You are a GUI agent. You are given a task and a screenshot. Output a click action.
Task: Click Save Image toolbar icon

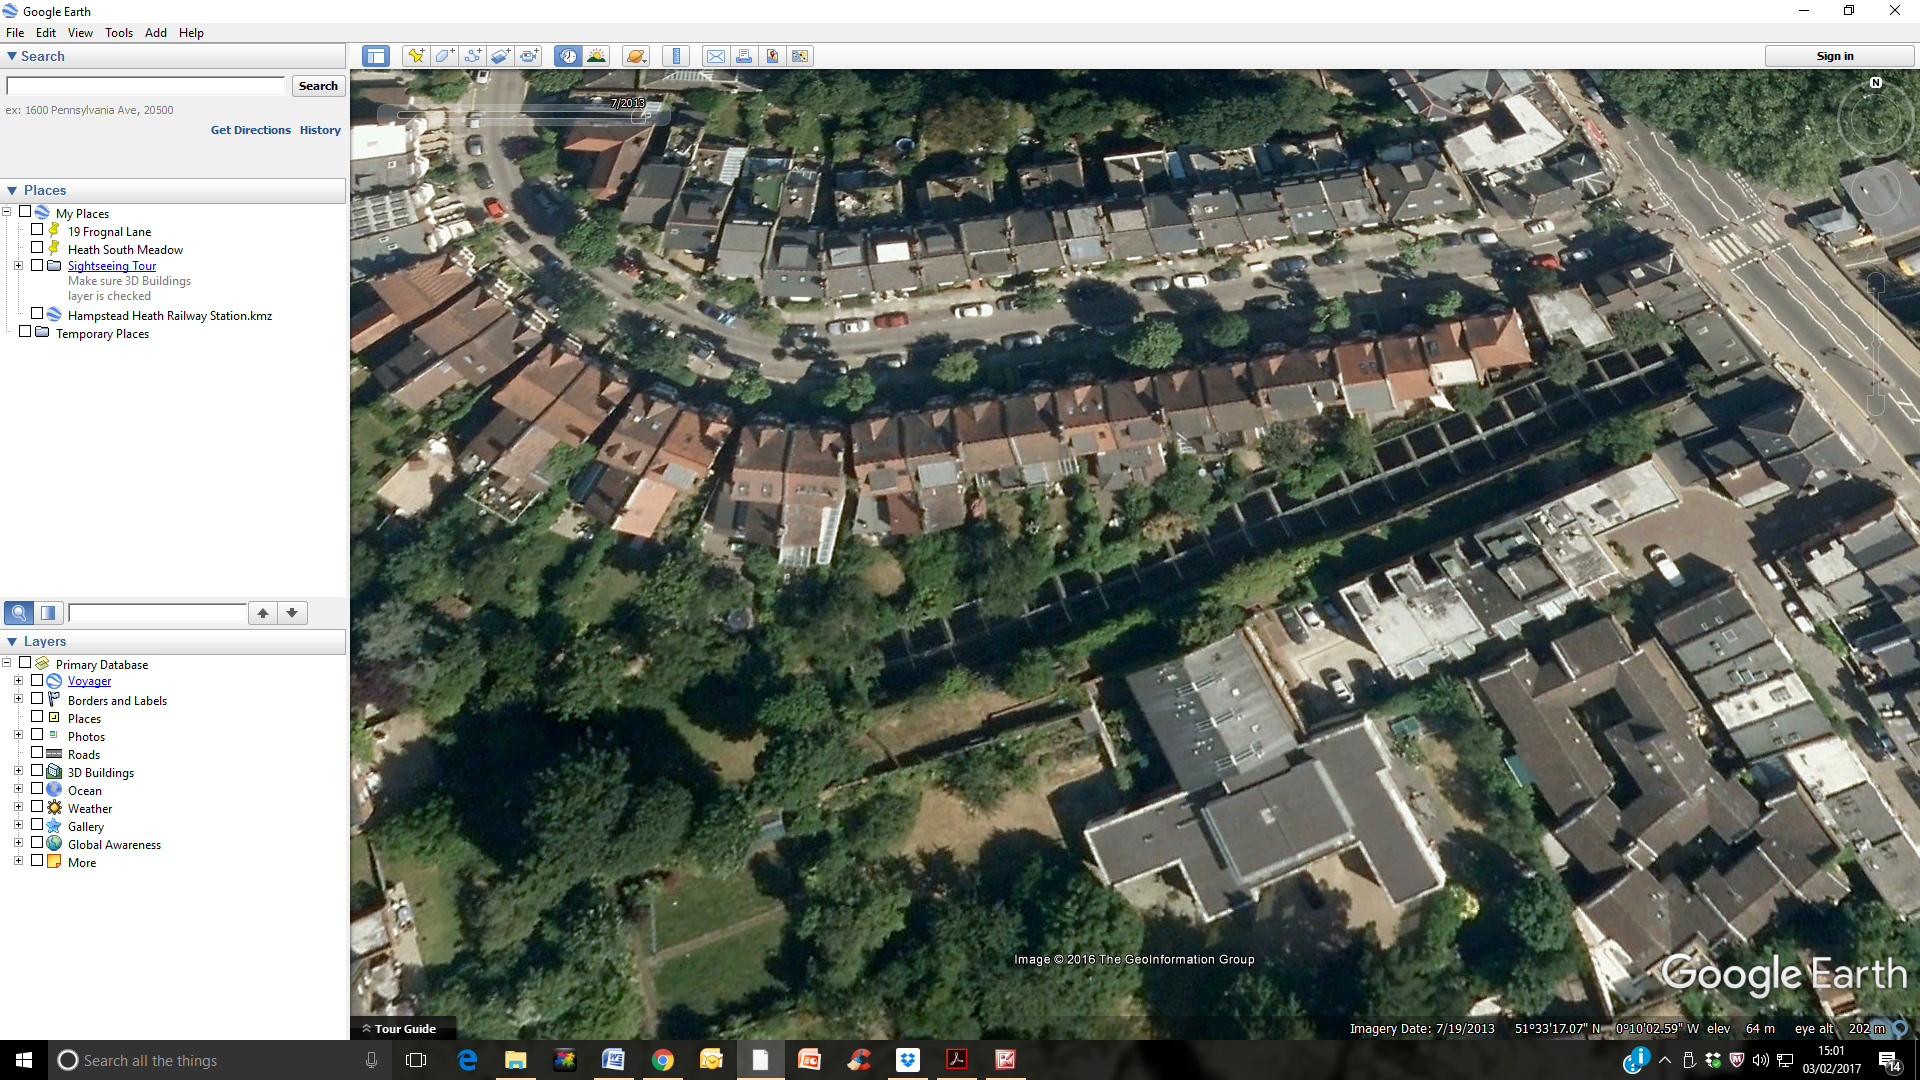pyautogui.click(x=772, y=56)
